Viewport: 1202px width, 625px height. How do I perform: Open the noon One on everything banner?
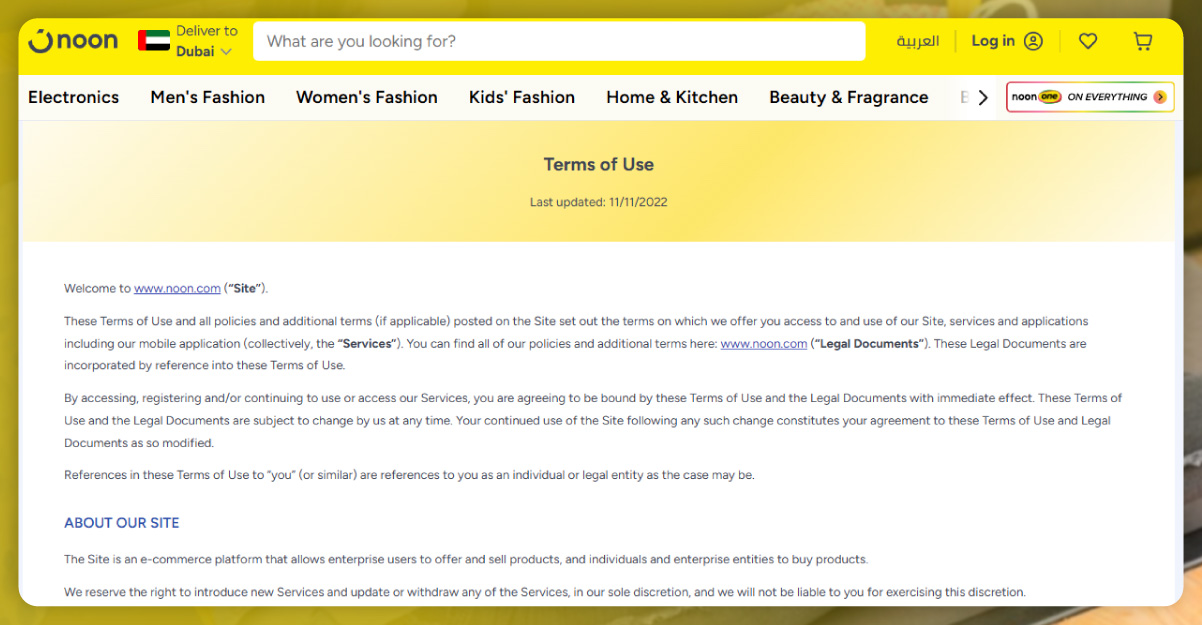pyautogui.click(x=1089, y=97)
